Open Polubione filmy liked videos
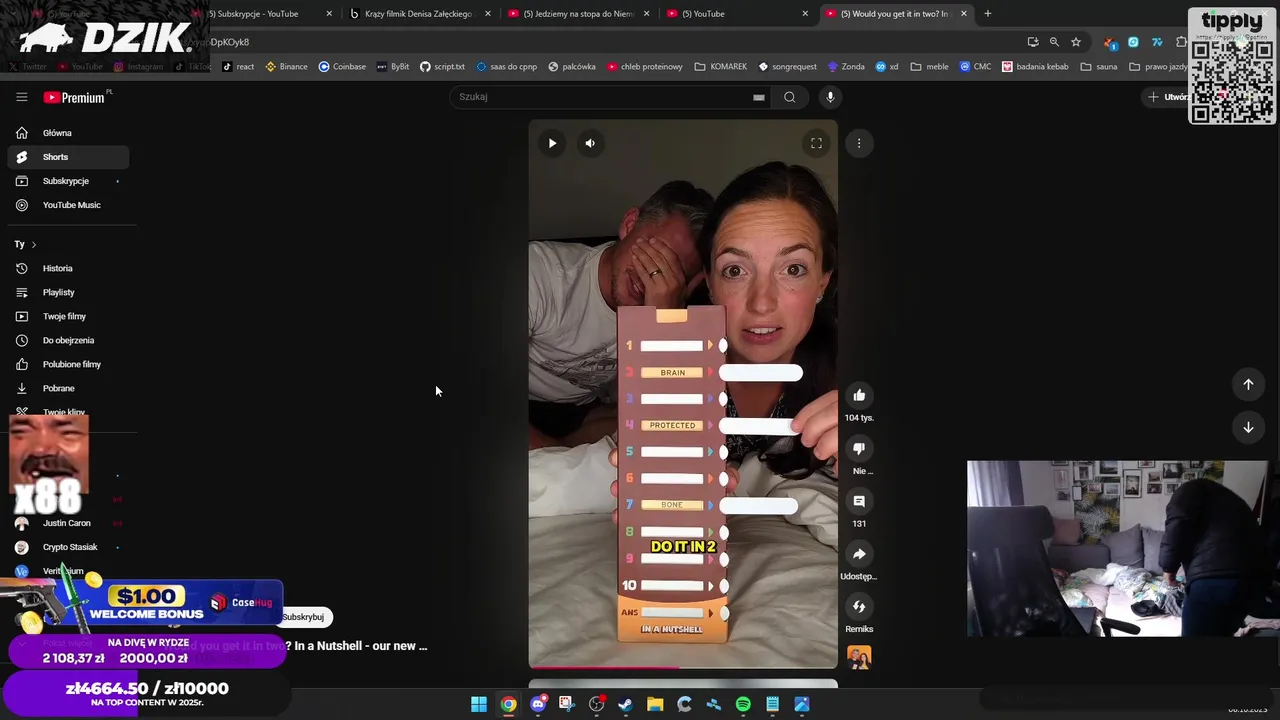 pyautogui.click(x=68, y=364)
